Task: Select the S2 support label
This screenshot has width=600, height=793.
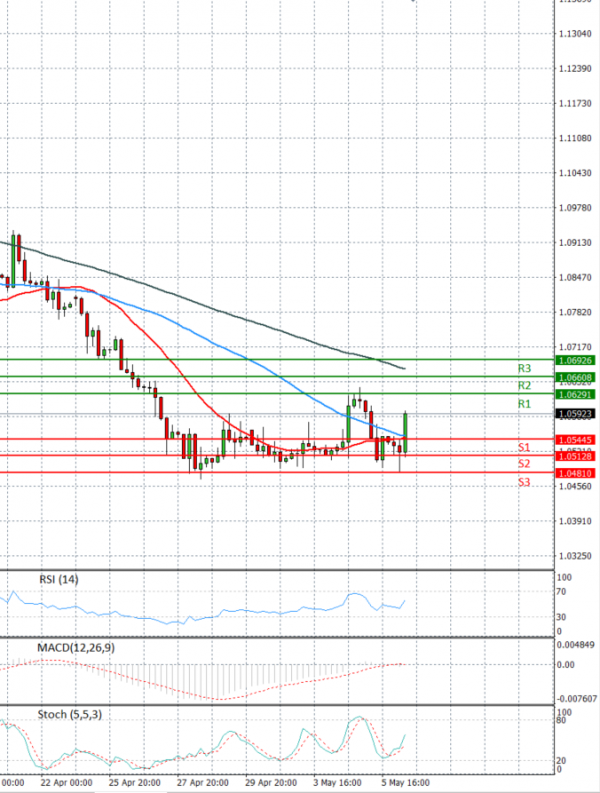Action: click(x=524, y=464)
